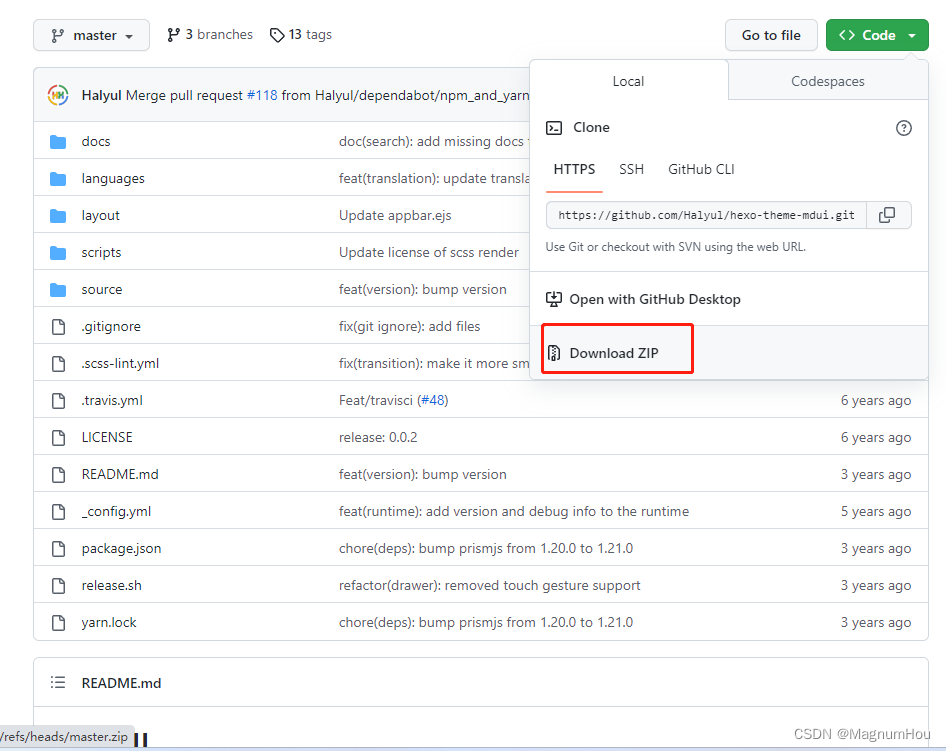Click the README list outline icon
This screenshot has width=946, height=751.
(x=59, y=683)
